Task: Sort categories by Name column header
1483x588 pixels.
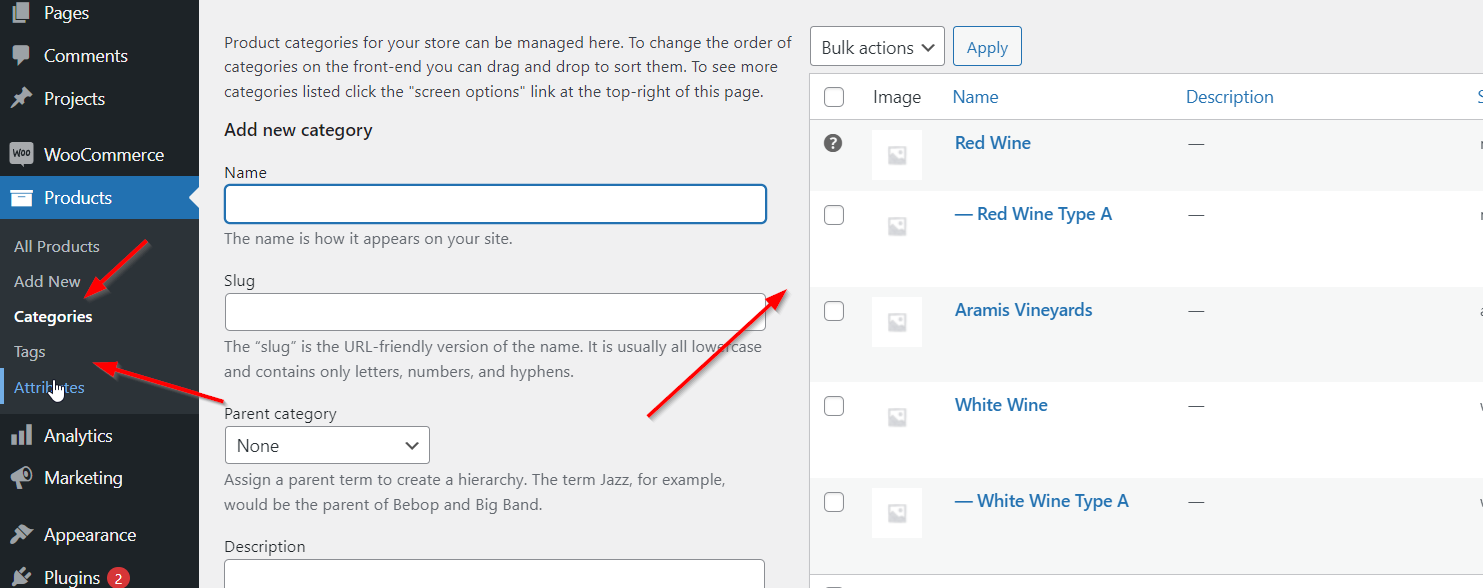Action: (975, 97)
